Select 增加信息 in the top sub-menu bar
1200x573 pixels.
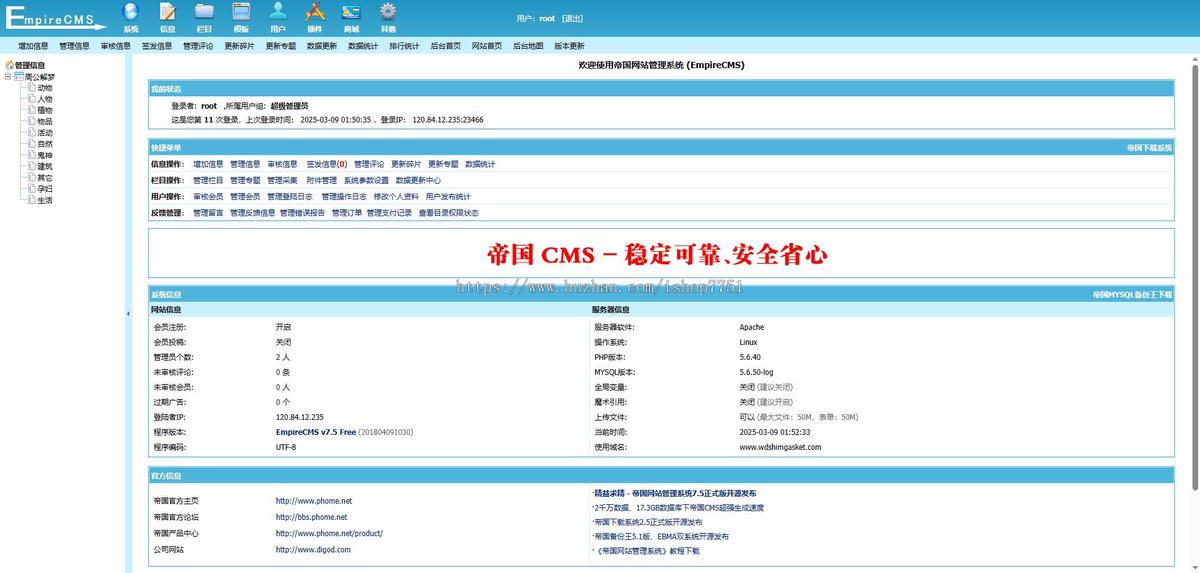click(33, 46)
